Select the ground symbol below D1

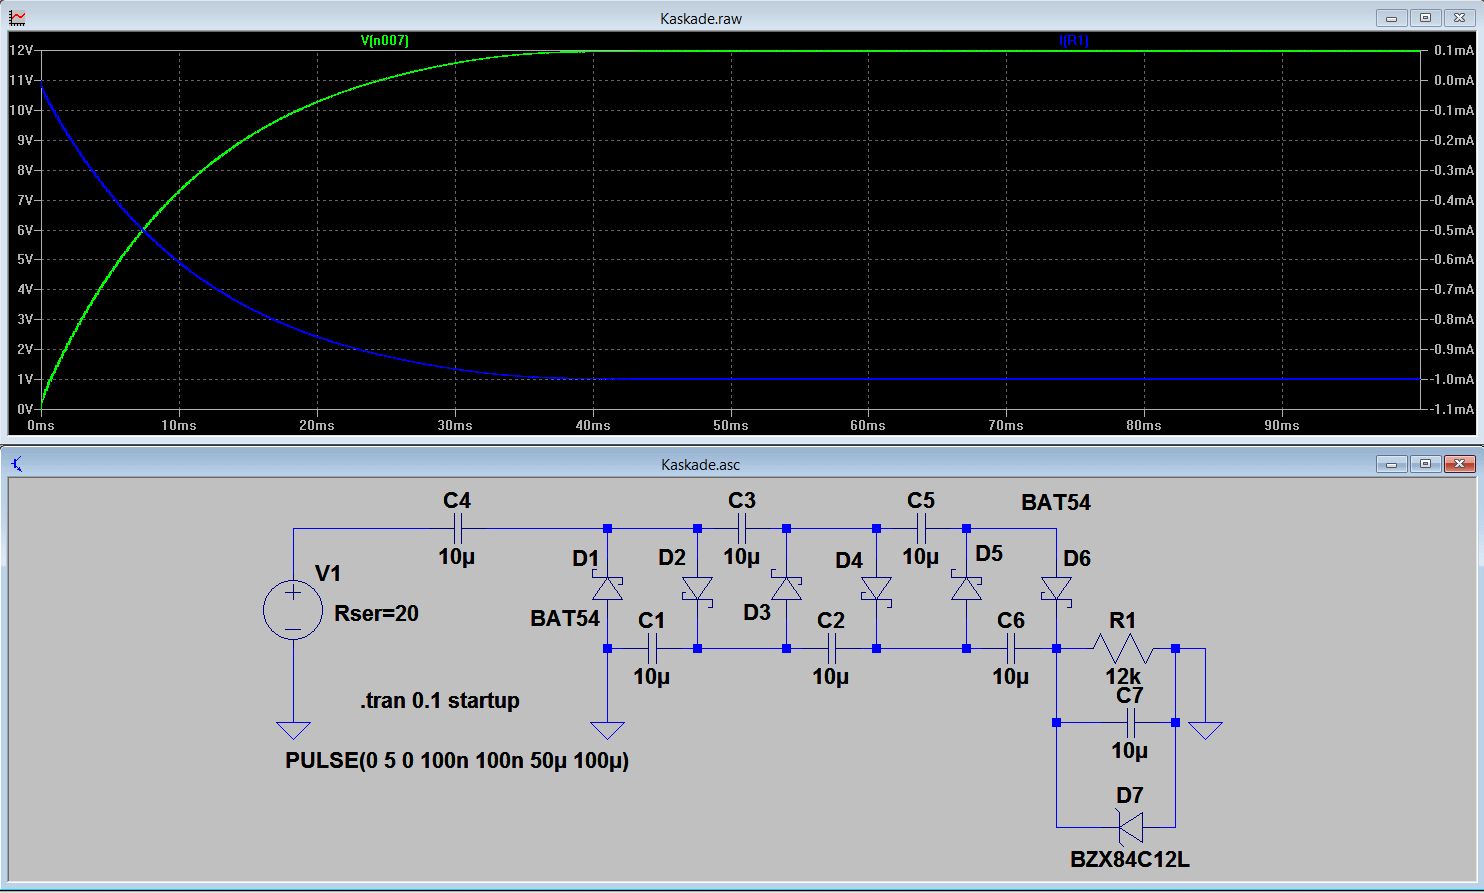tap(607, 730)
